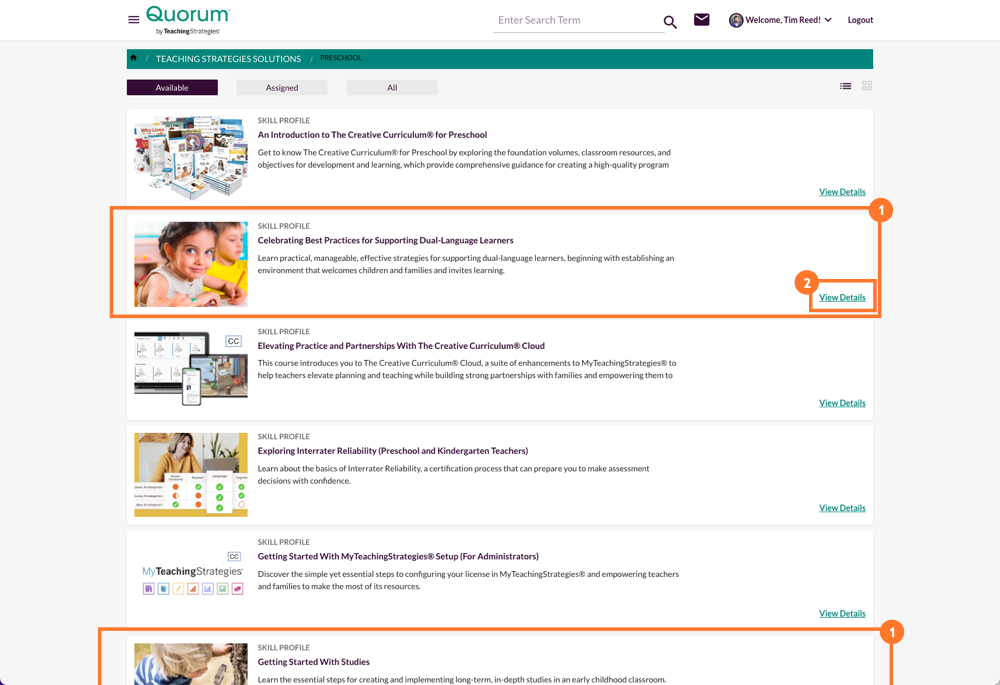Open the hamburger navigation menu
This screenshot has height=685, width=1000.
(133, 19)
